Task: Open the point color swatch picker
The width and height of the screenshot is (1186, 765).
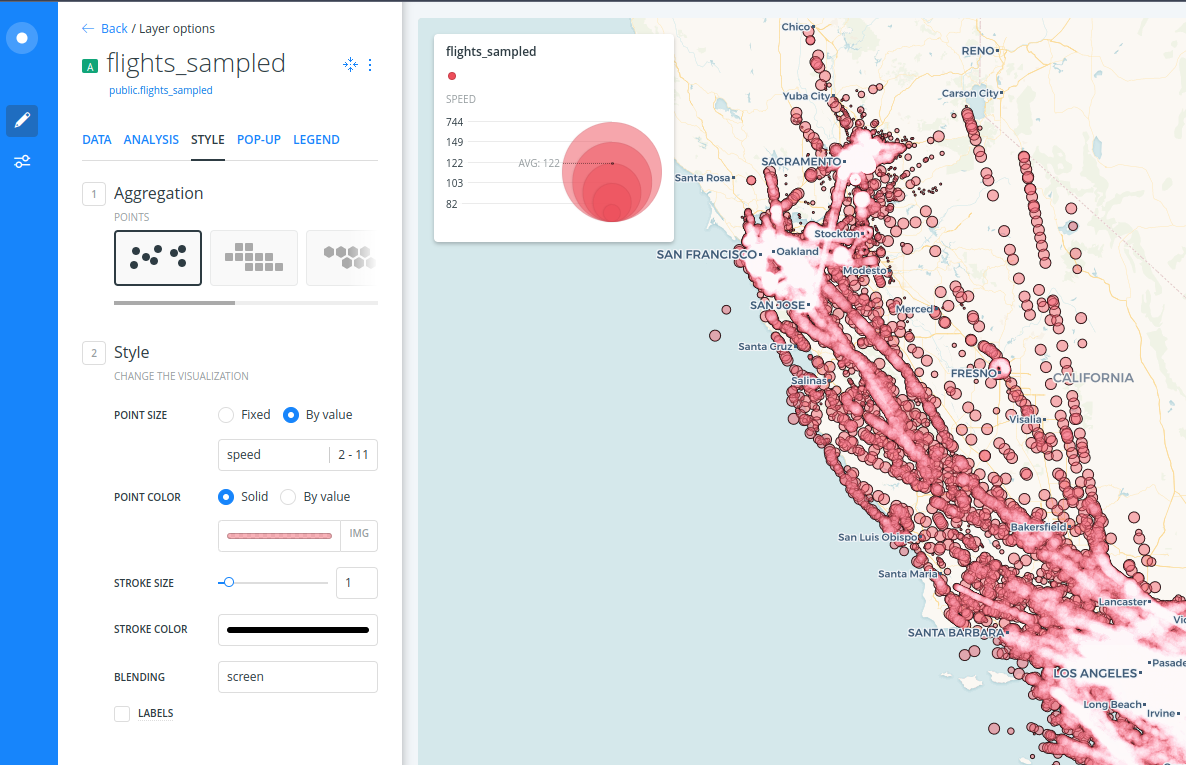Action: (279, 536)
